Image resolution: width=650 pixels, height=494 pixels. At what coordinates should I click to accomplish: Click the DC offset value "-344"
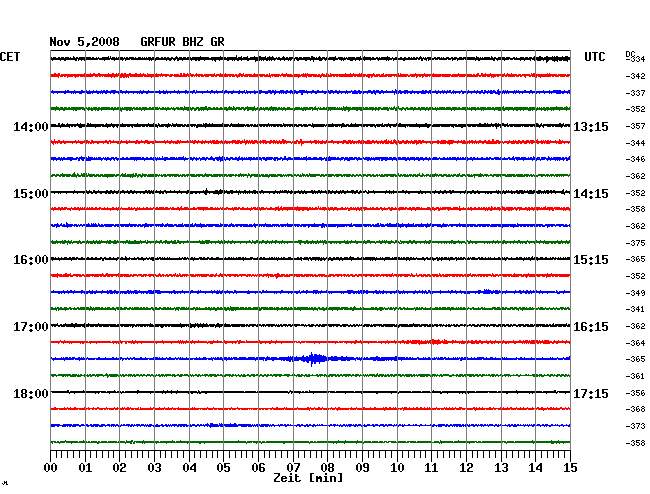click(x=635, y=143)
